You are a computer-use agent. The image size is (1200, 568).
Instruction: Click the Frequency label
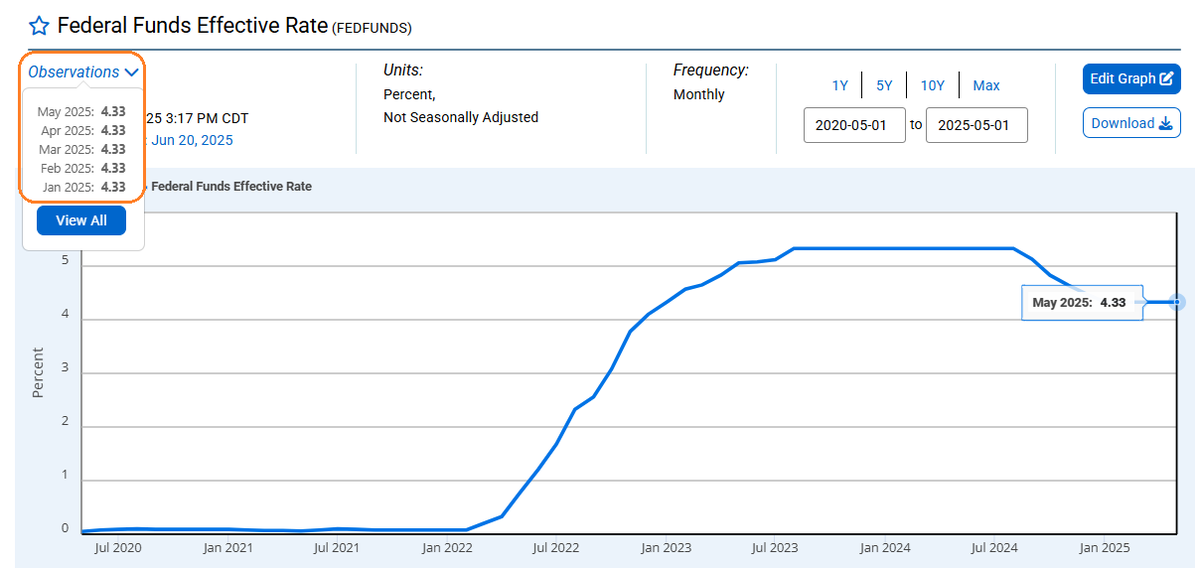click(x=711, y=70)
